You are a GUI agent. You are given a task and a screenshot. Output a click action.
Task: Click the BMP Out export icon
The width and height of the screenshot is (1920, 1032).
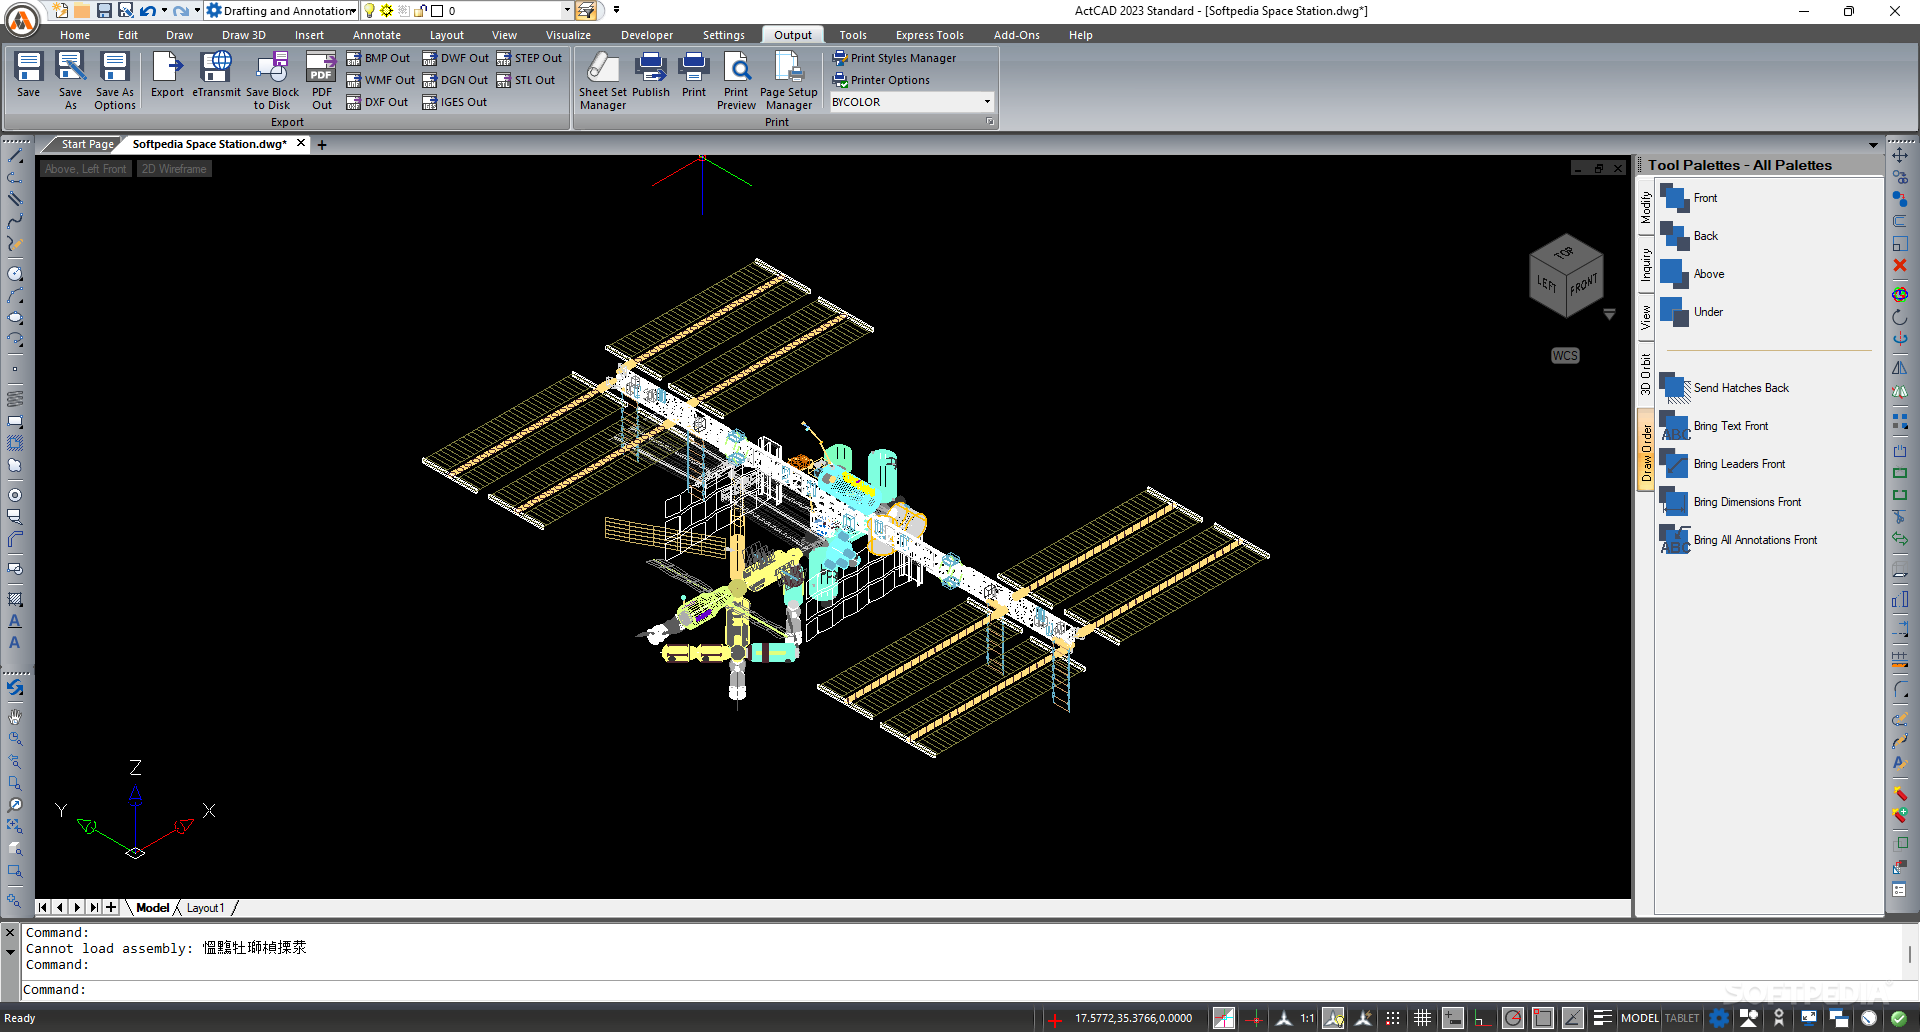(353, 58)
